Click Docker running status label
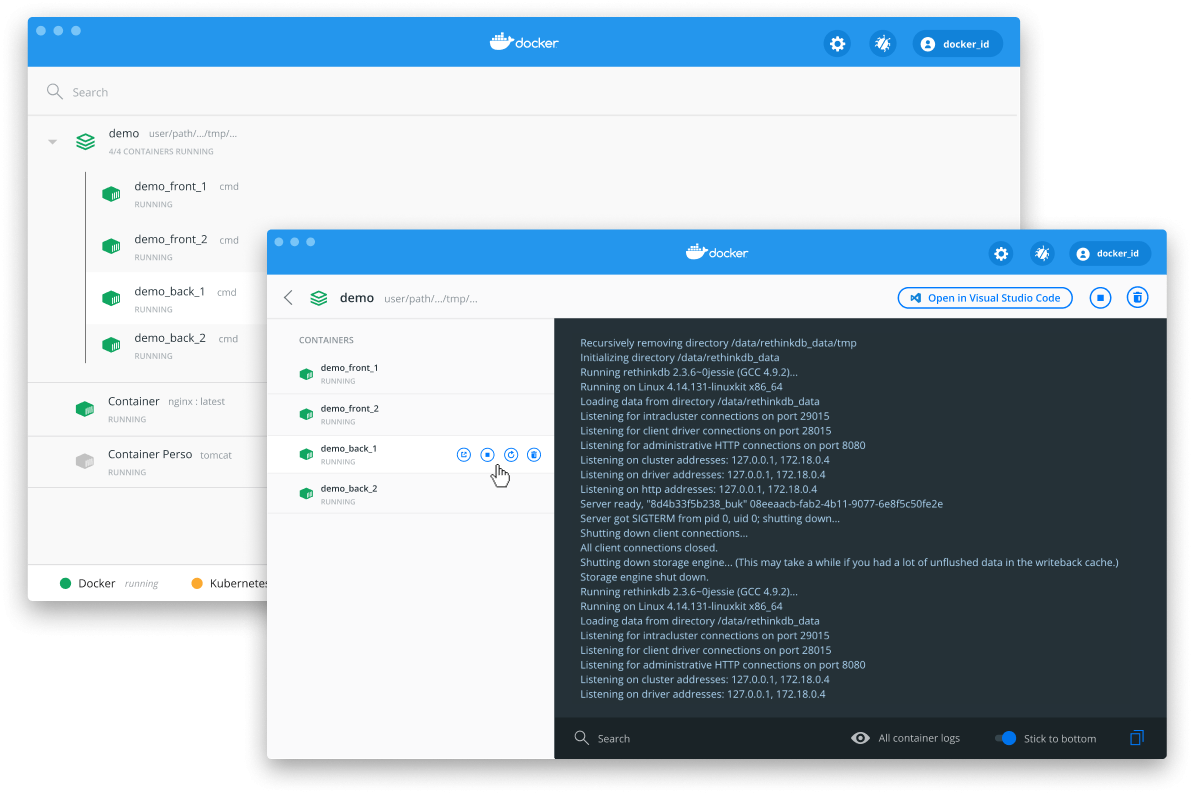This screenshot has height=793, width=1191. pos(118,583)
